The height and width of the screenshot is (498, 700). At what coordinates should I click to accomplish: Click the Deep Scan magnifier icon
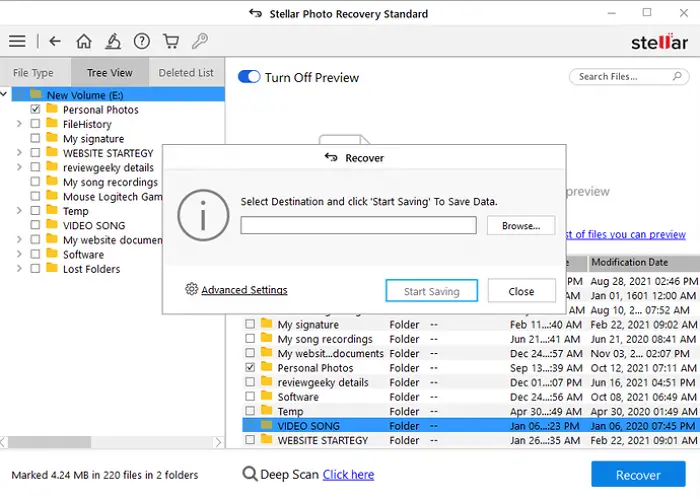[250, 474]
